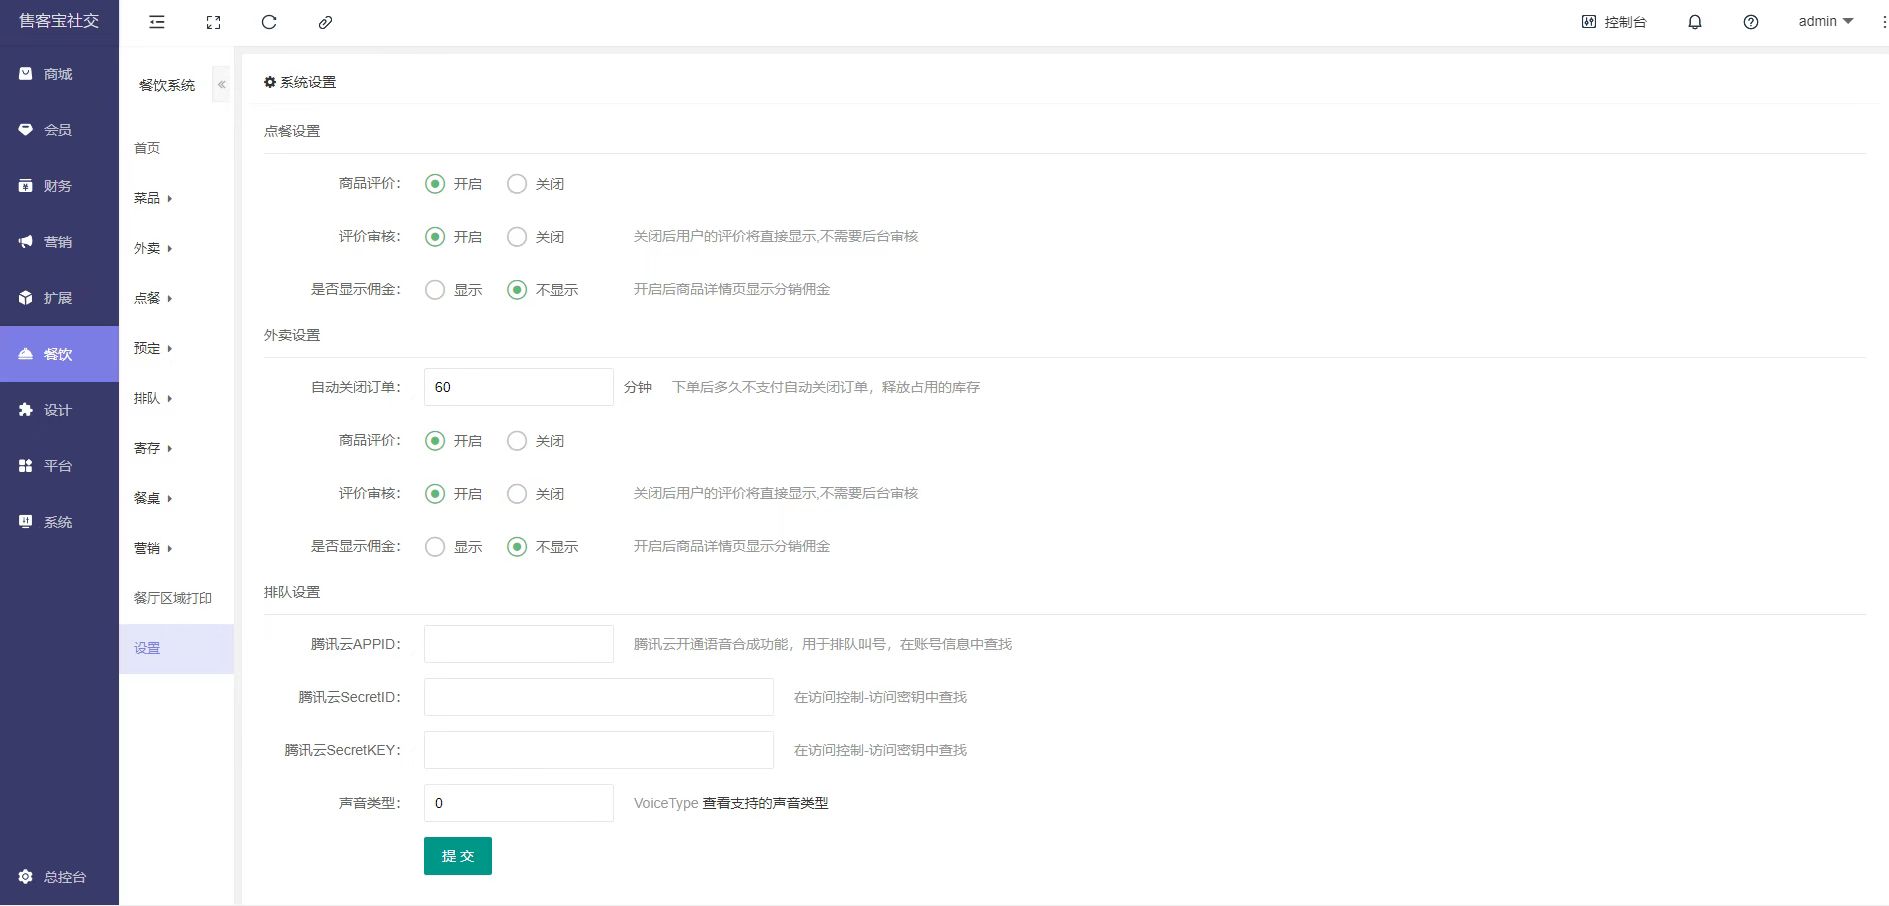This screenshot has width=1889, height=906.
Task: Click the refresh page icon
Action: pyautogui.click(x=269, y=22)
